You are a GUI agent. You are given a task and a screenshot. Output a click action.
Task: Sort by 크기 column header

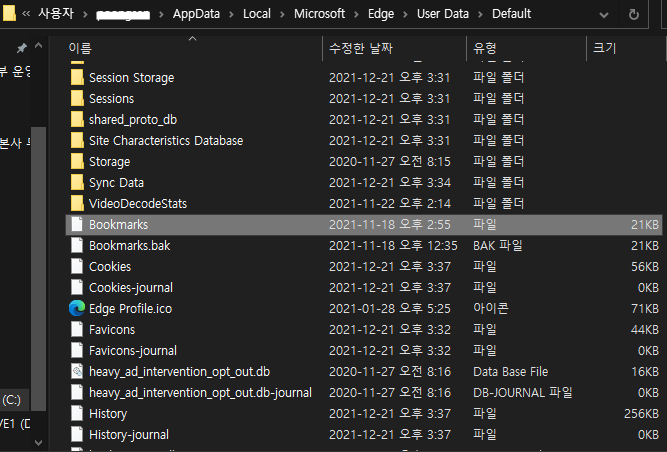tap(626, 48)
